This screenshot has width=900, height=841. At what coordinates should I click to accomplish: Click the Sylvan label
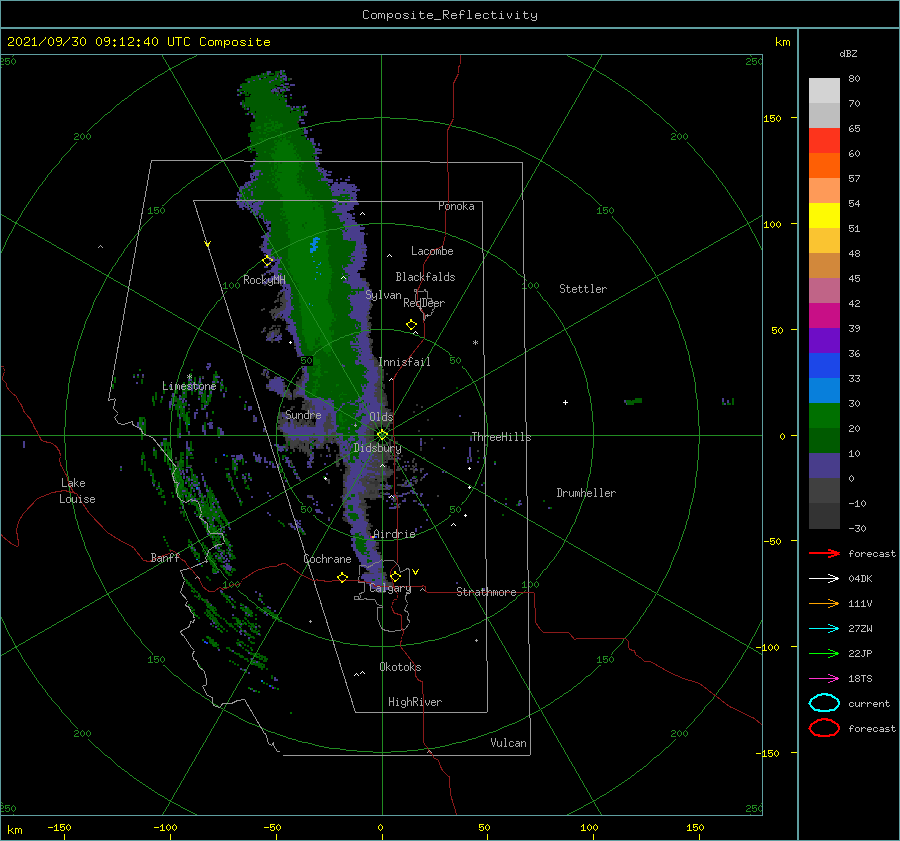383,295
